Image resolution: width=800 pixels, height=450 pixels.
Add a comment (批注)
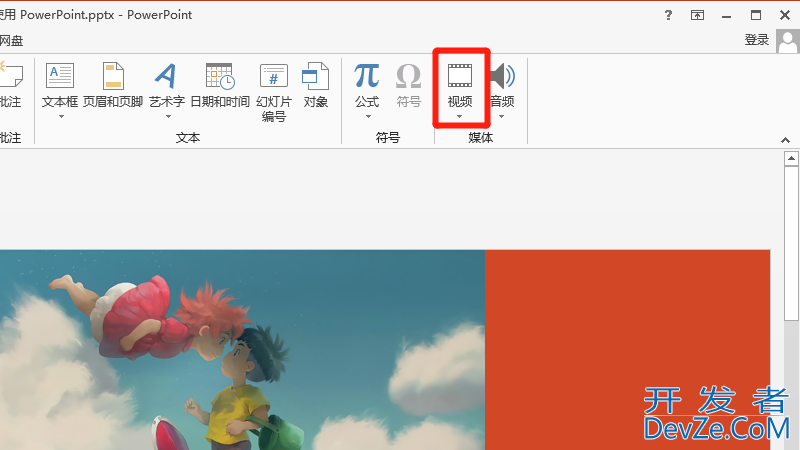[10, 85]
